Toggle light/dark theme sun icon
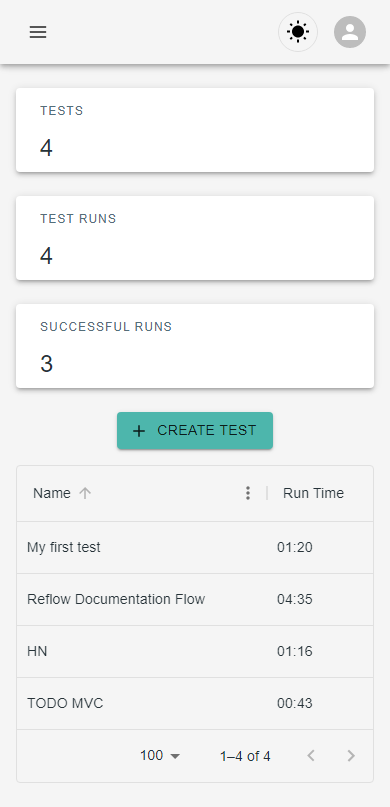390x807 pixels. (x=298, y=32)
